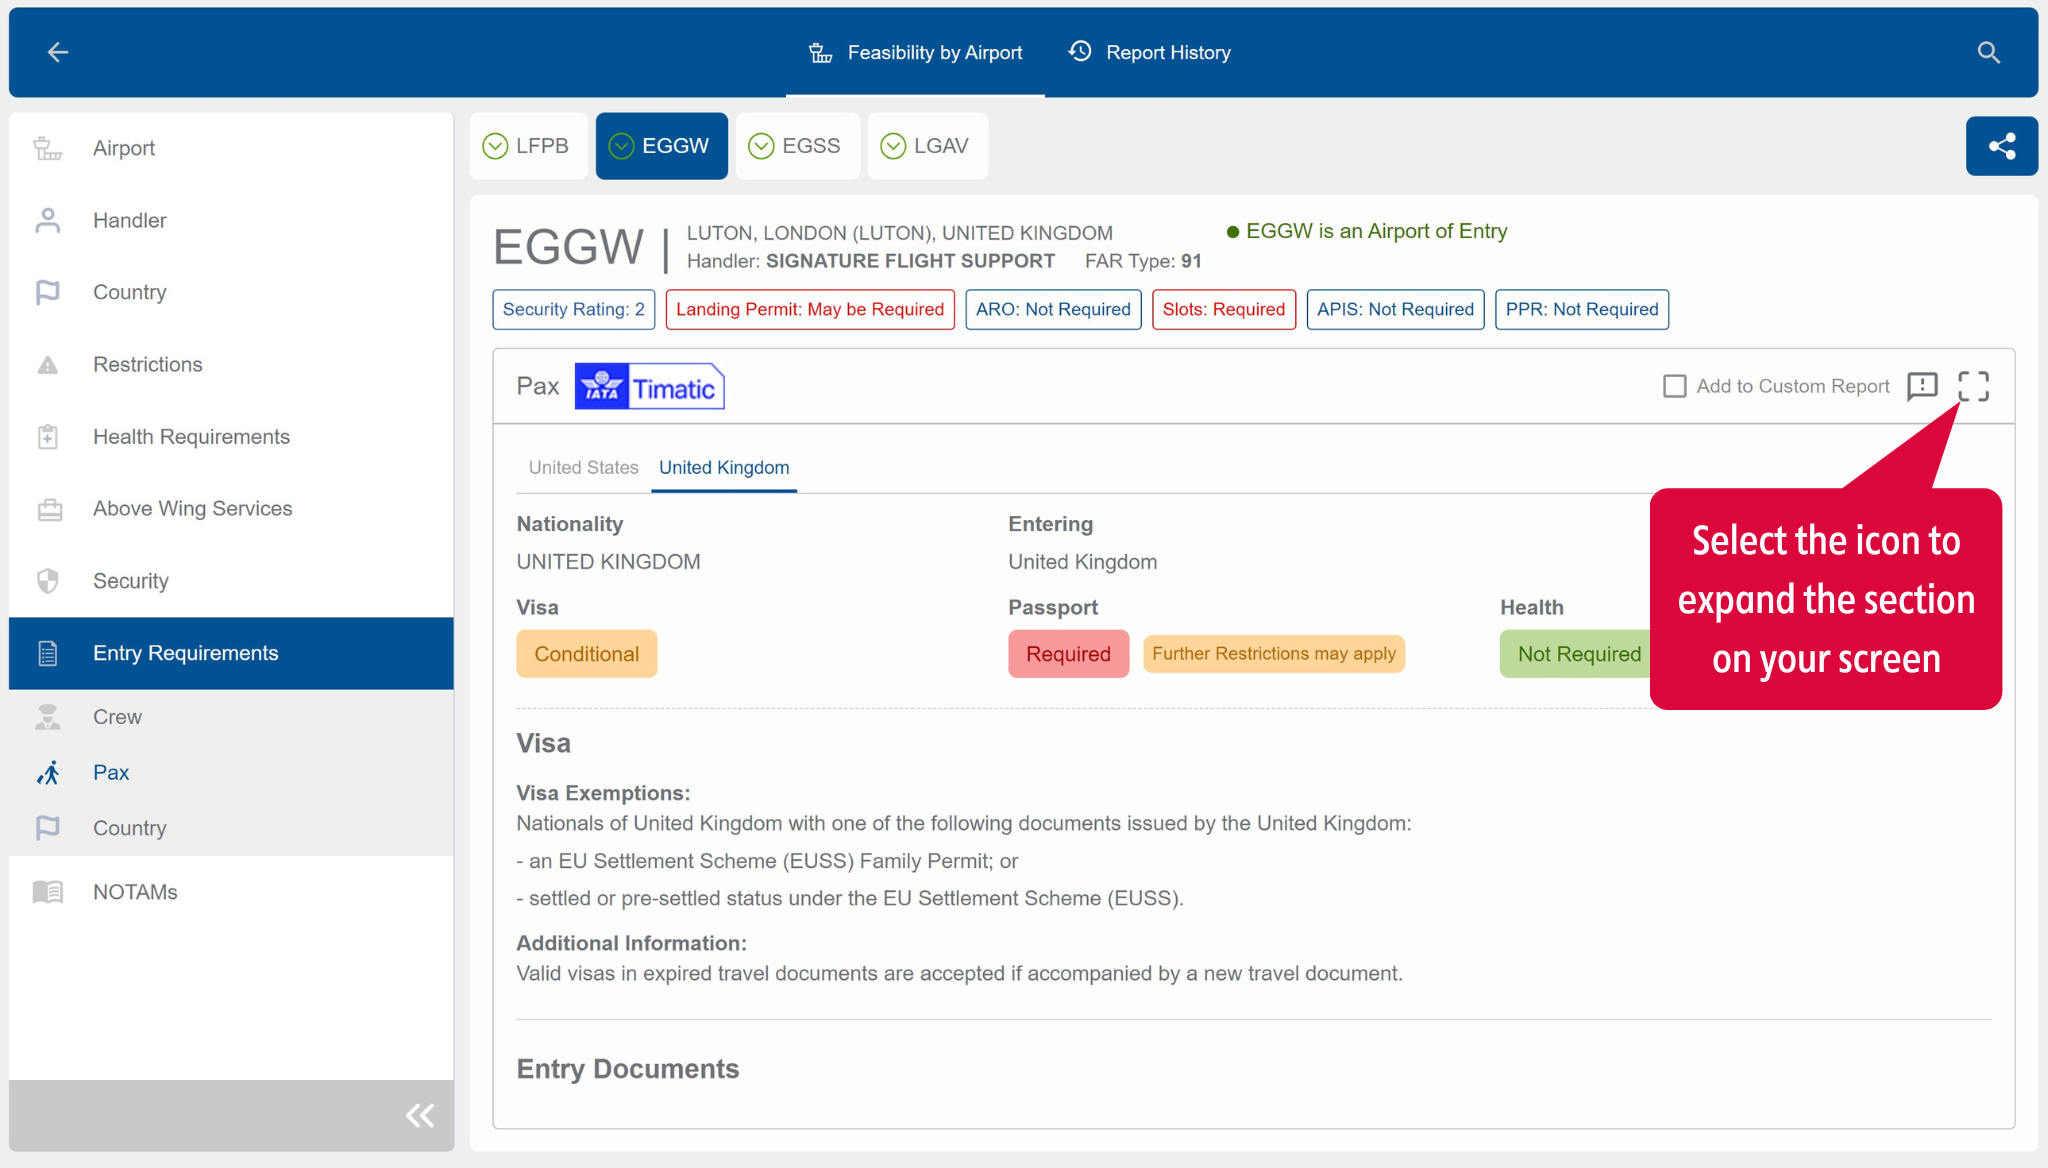Open Report History tab
The height and width of the screenshot is (1168, 2048).
1149,52
